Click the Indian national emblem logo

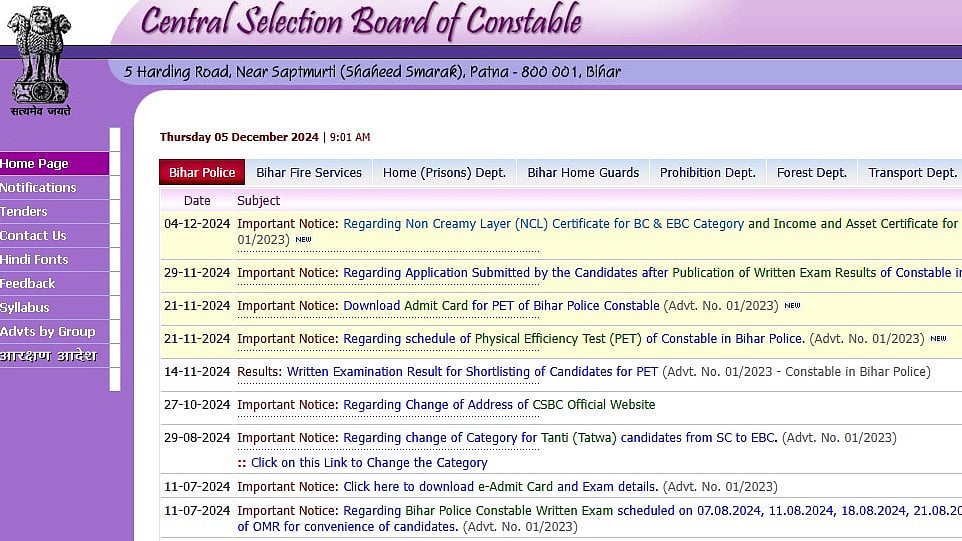click(40, 58)
